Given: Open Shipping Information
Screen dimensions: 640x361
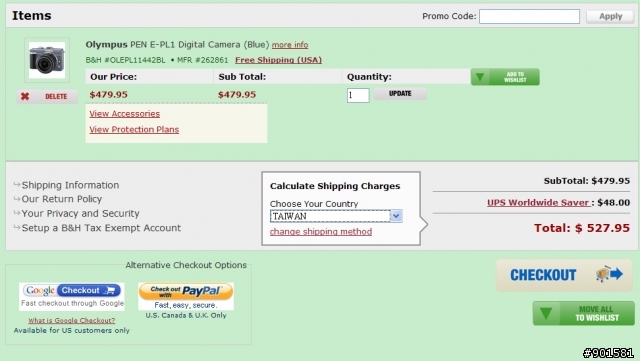Looking at the screenshot, I should tap(70, 185).
